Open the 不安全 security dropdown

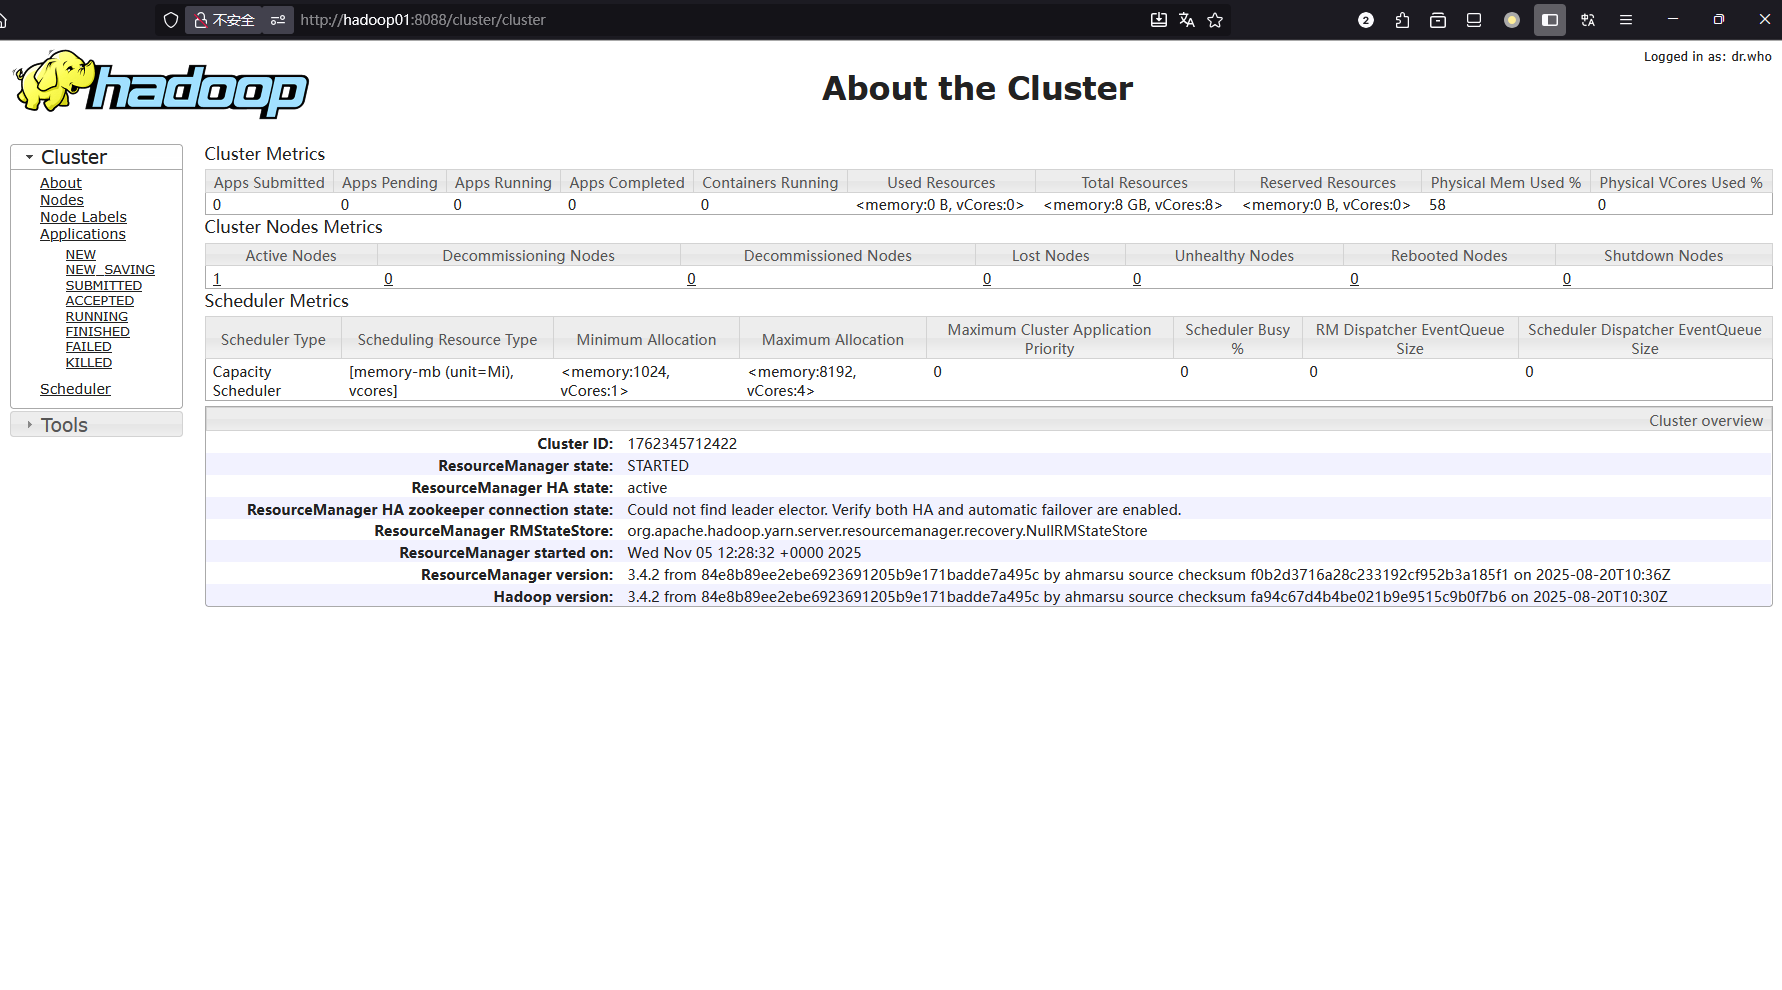pyautogui.click(x=223, y=20)
